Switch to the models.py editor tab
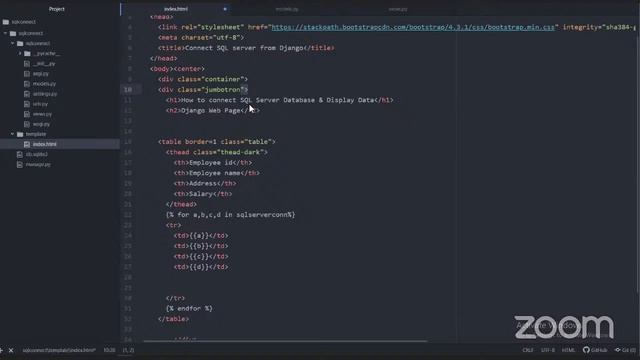The height and width of the screenshot is (360, 640). (x=287, y=9)
